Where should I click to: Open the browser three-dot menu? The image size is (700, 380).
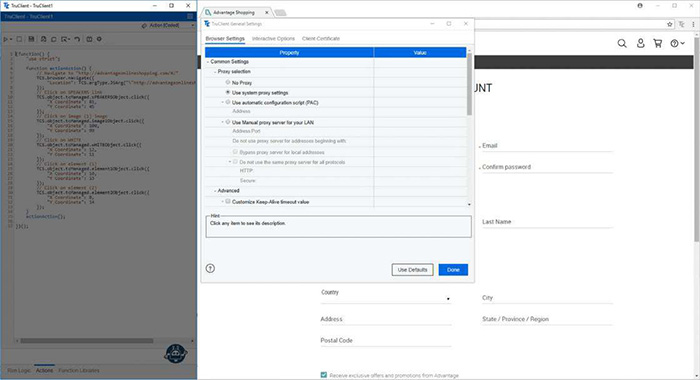[x=693, y=25]
